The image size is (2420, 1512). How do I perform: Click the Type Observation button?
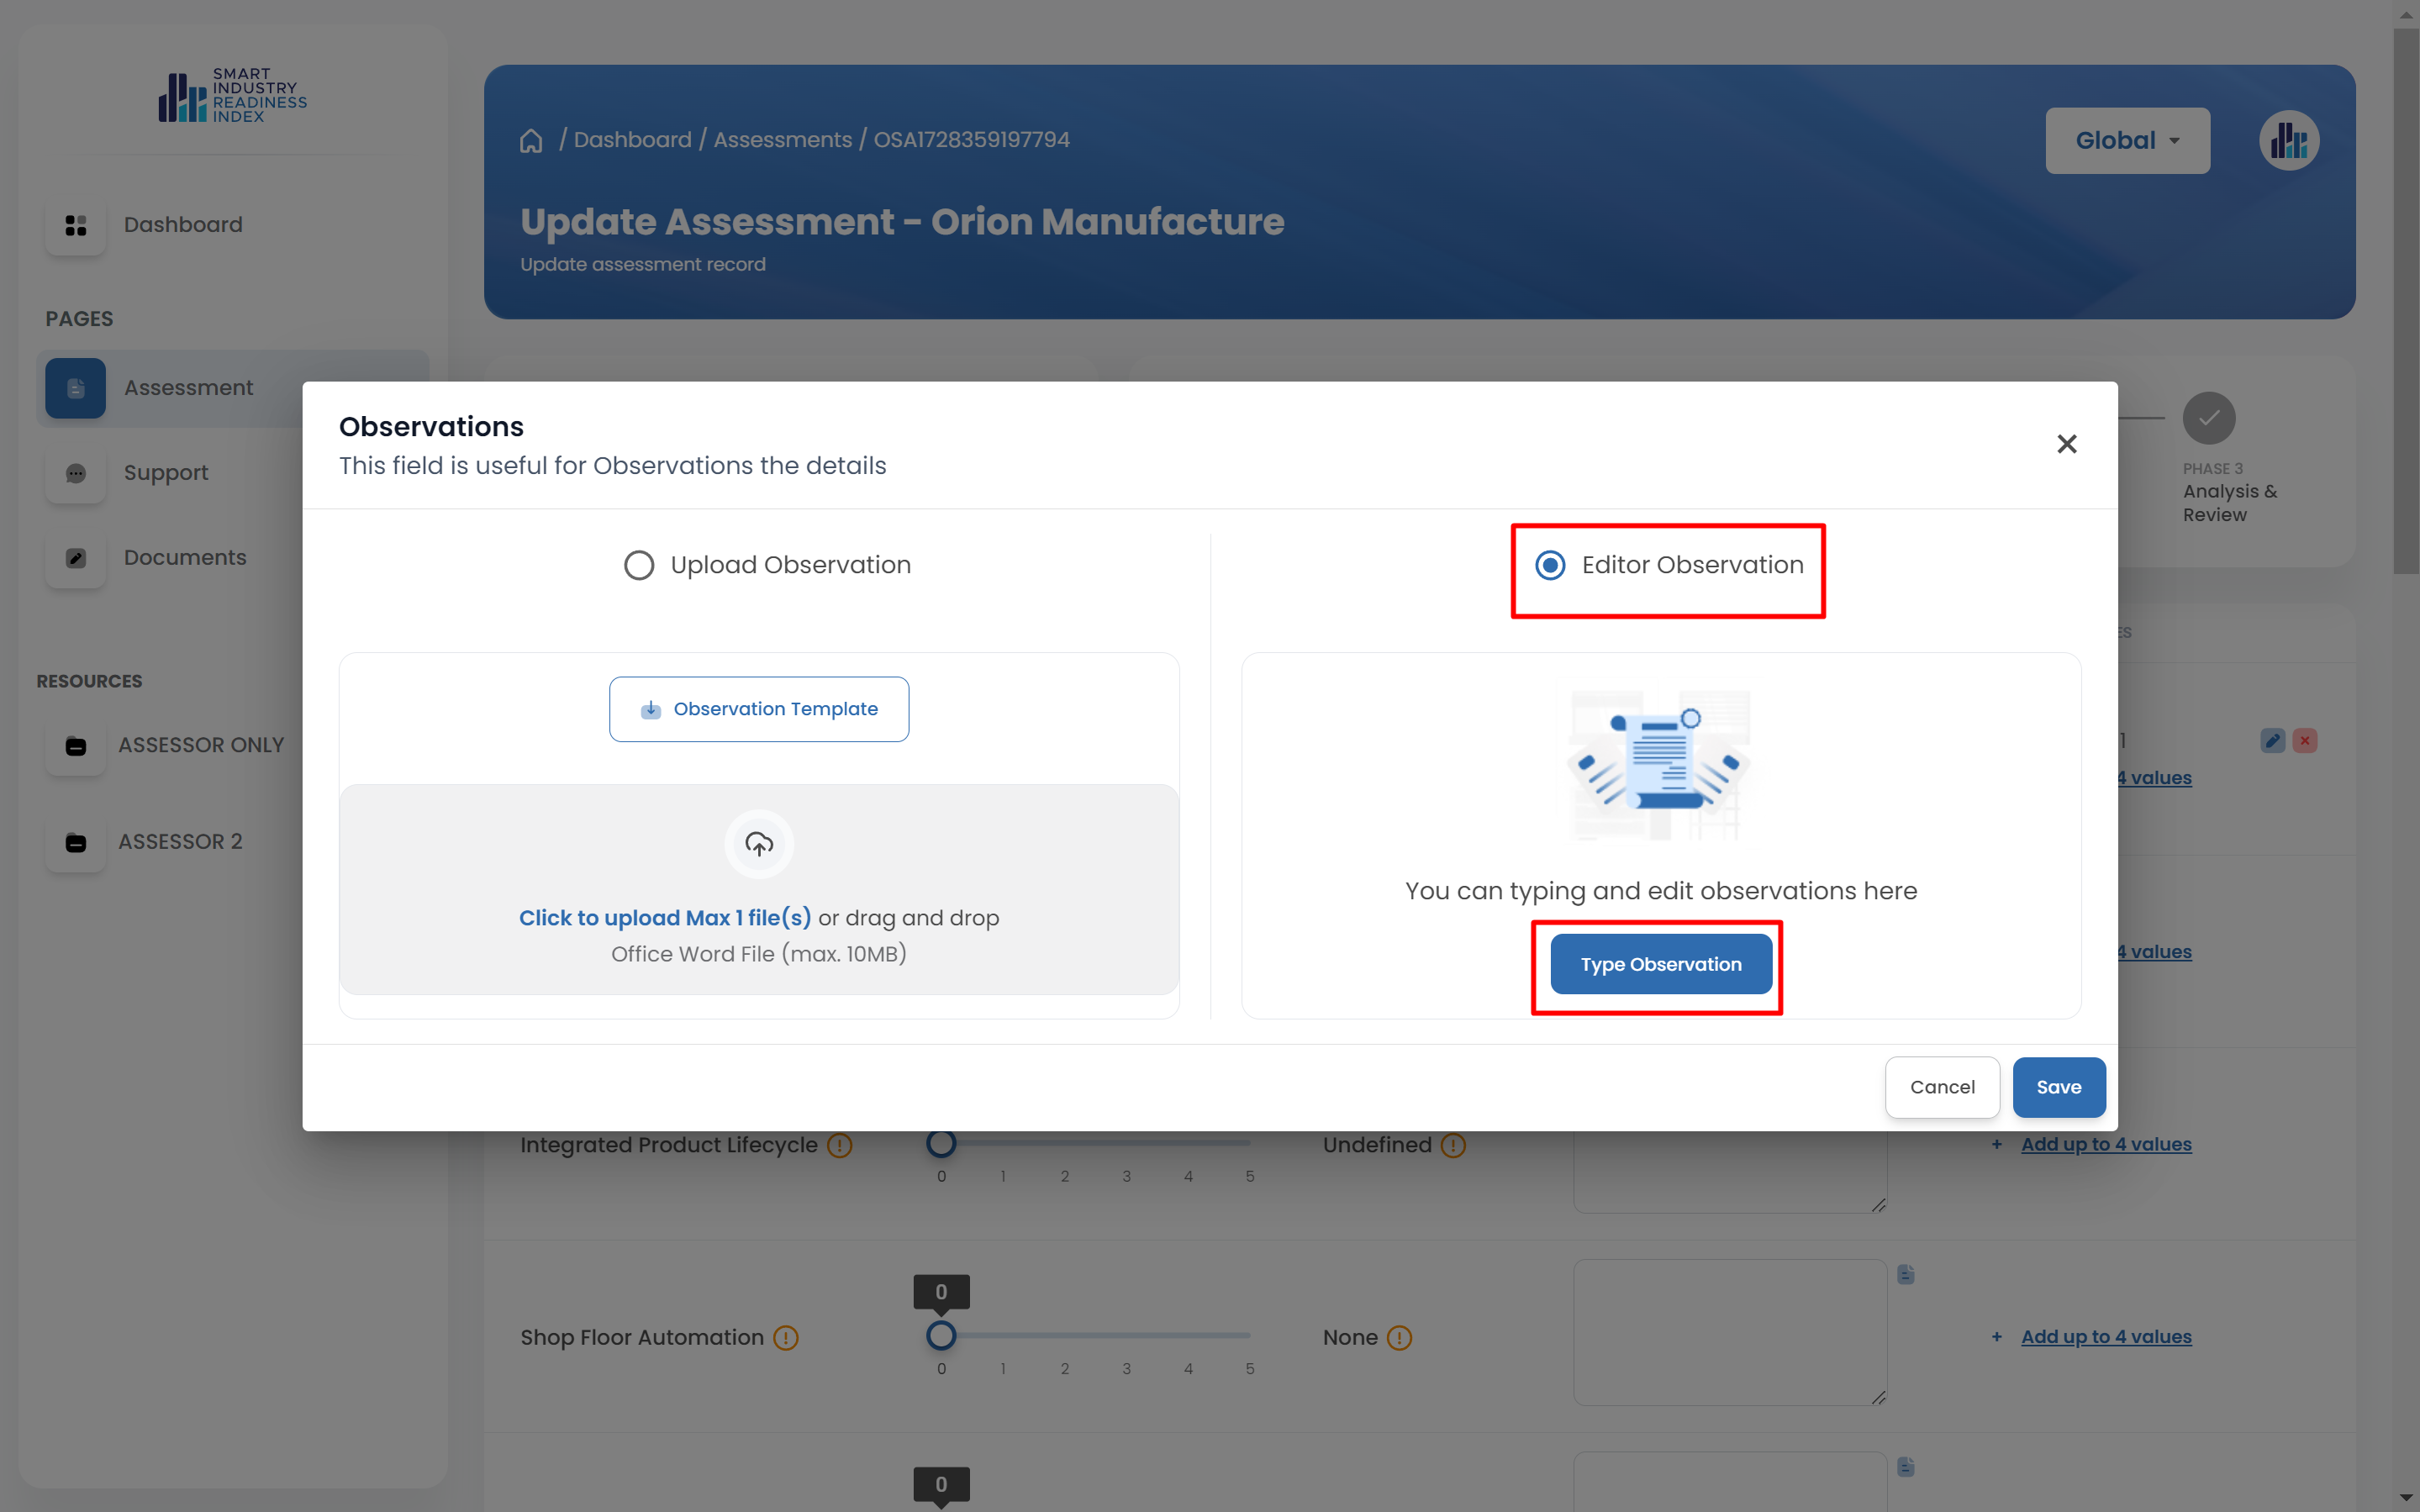pos(1660,965)
